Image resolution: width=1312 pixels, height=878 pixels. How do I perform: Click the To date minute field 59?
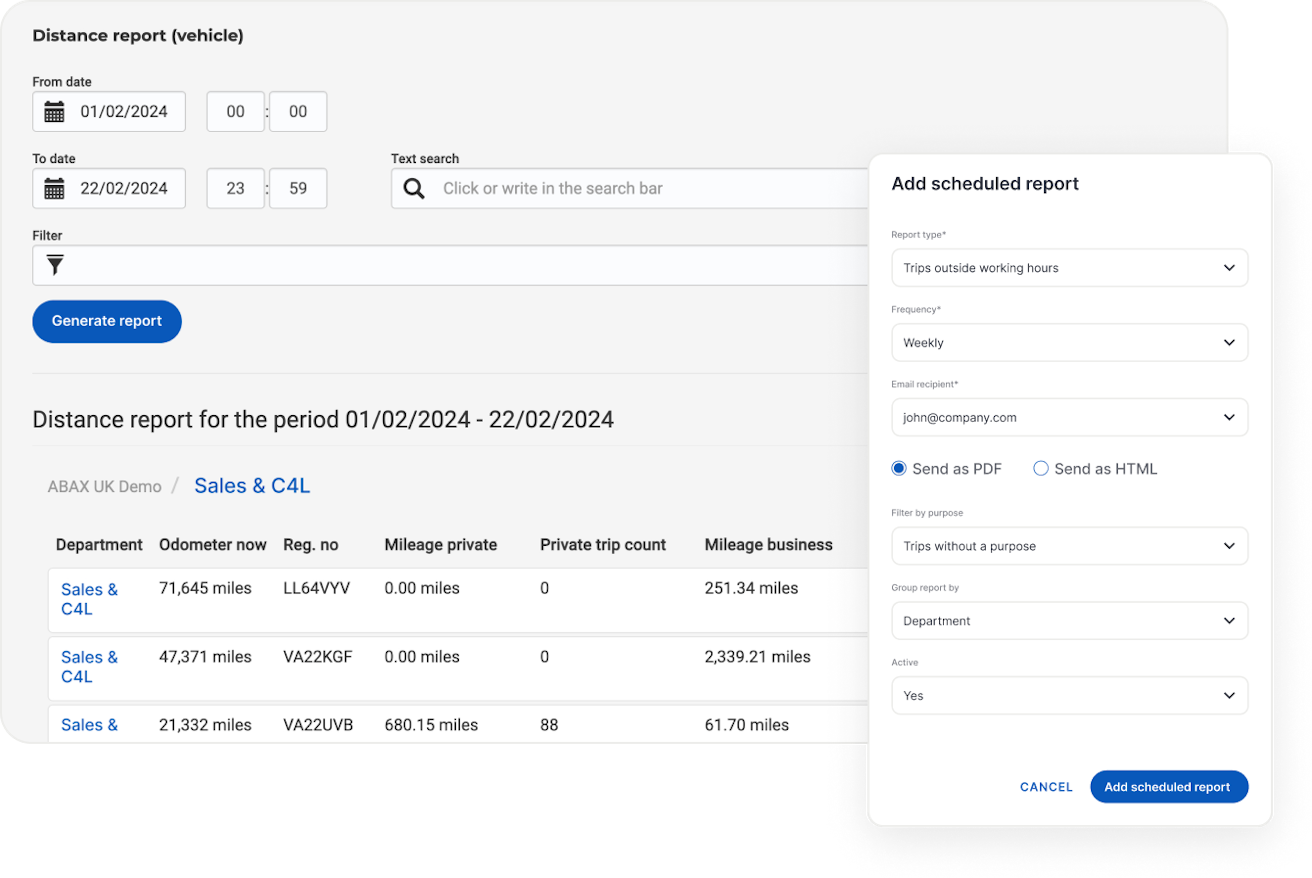(298, 188)
